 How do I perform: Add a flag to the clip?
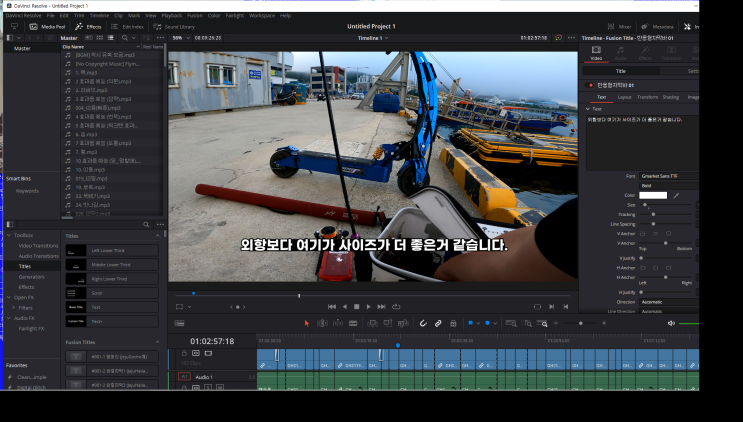pos(471,323)
